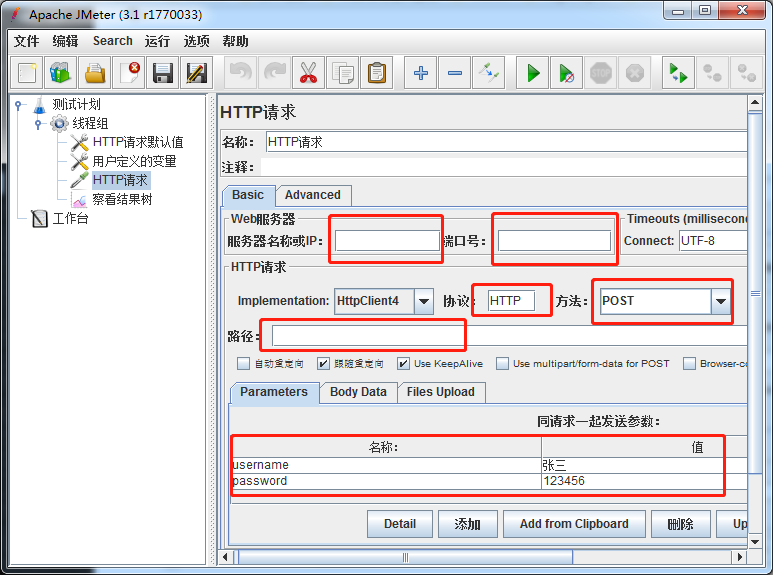
Task: Click the 路径 path input field
Action: click(510, 336)
